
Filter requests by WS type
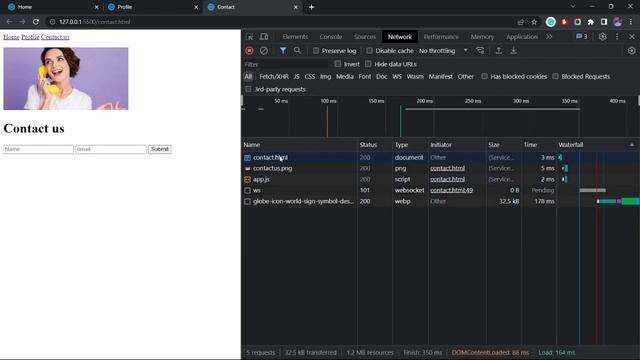coord(397,76)
